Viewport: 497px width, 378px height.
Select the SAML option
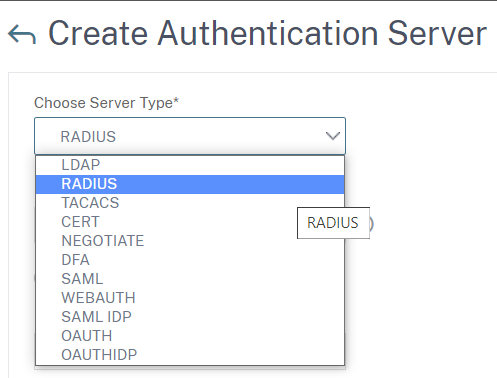click(190, 279)
